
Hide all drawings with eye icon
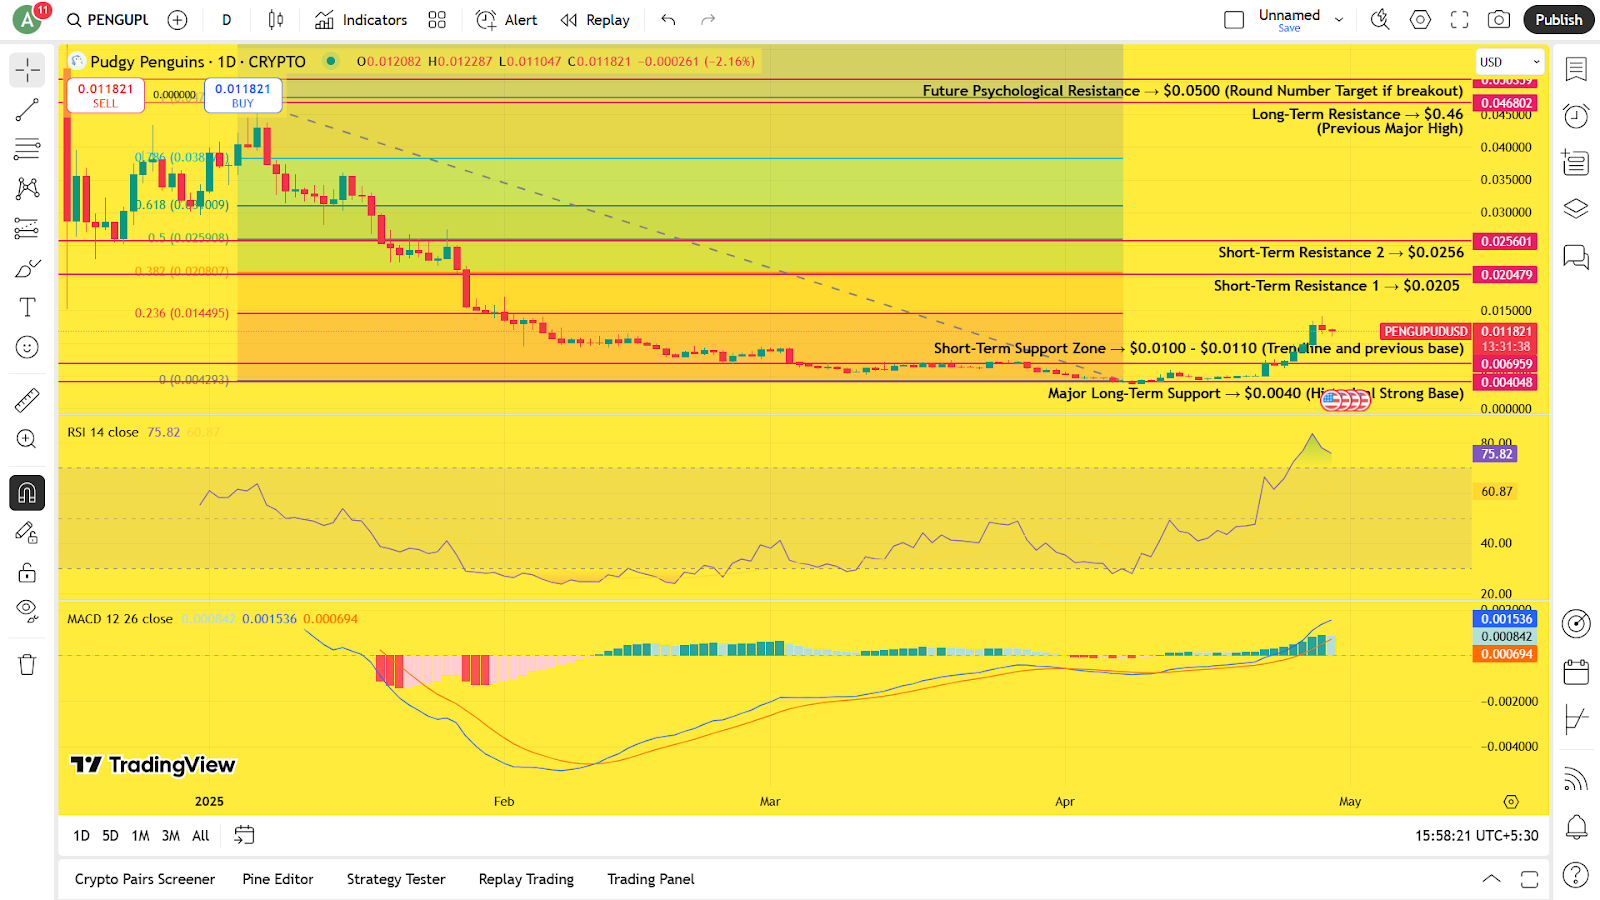click(x=27, y=611)
